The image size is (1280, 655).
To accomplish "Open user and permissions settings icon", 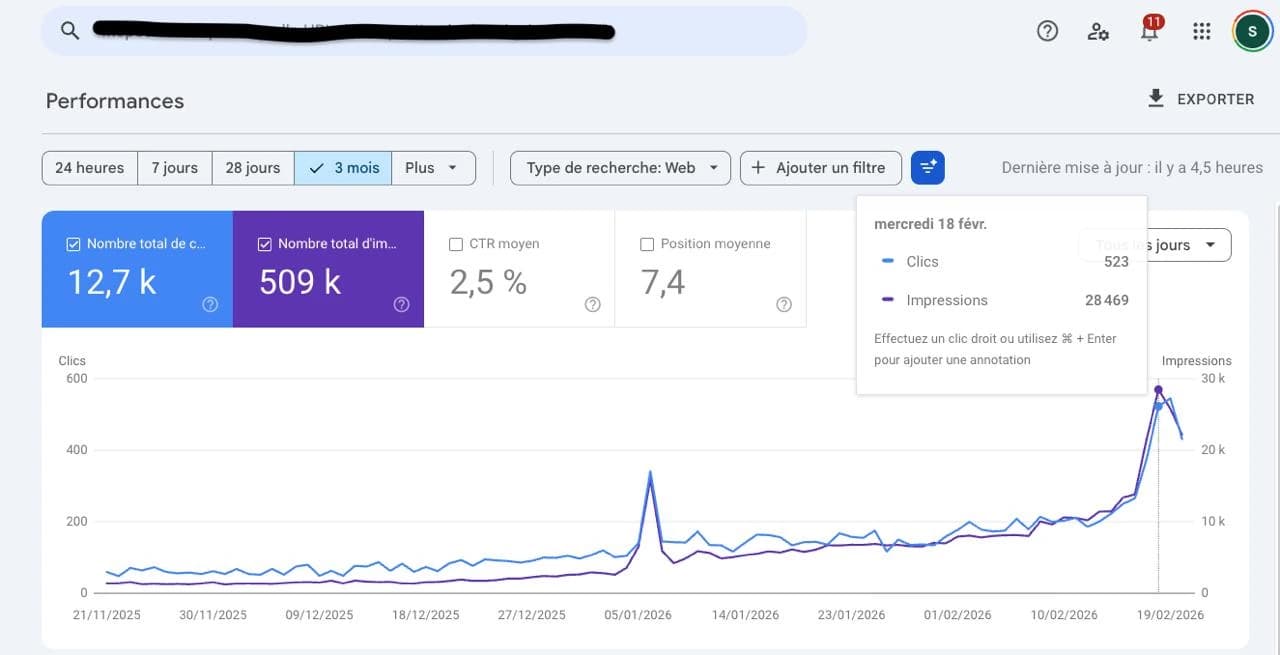I will (1098, 31).
